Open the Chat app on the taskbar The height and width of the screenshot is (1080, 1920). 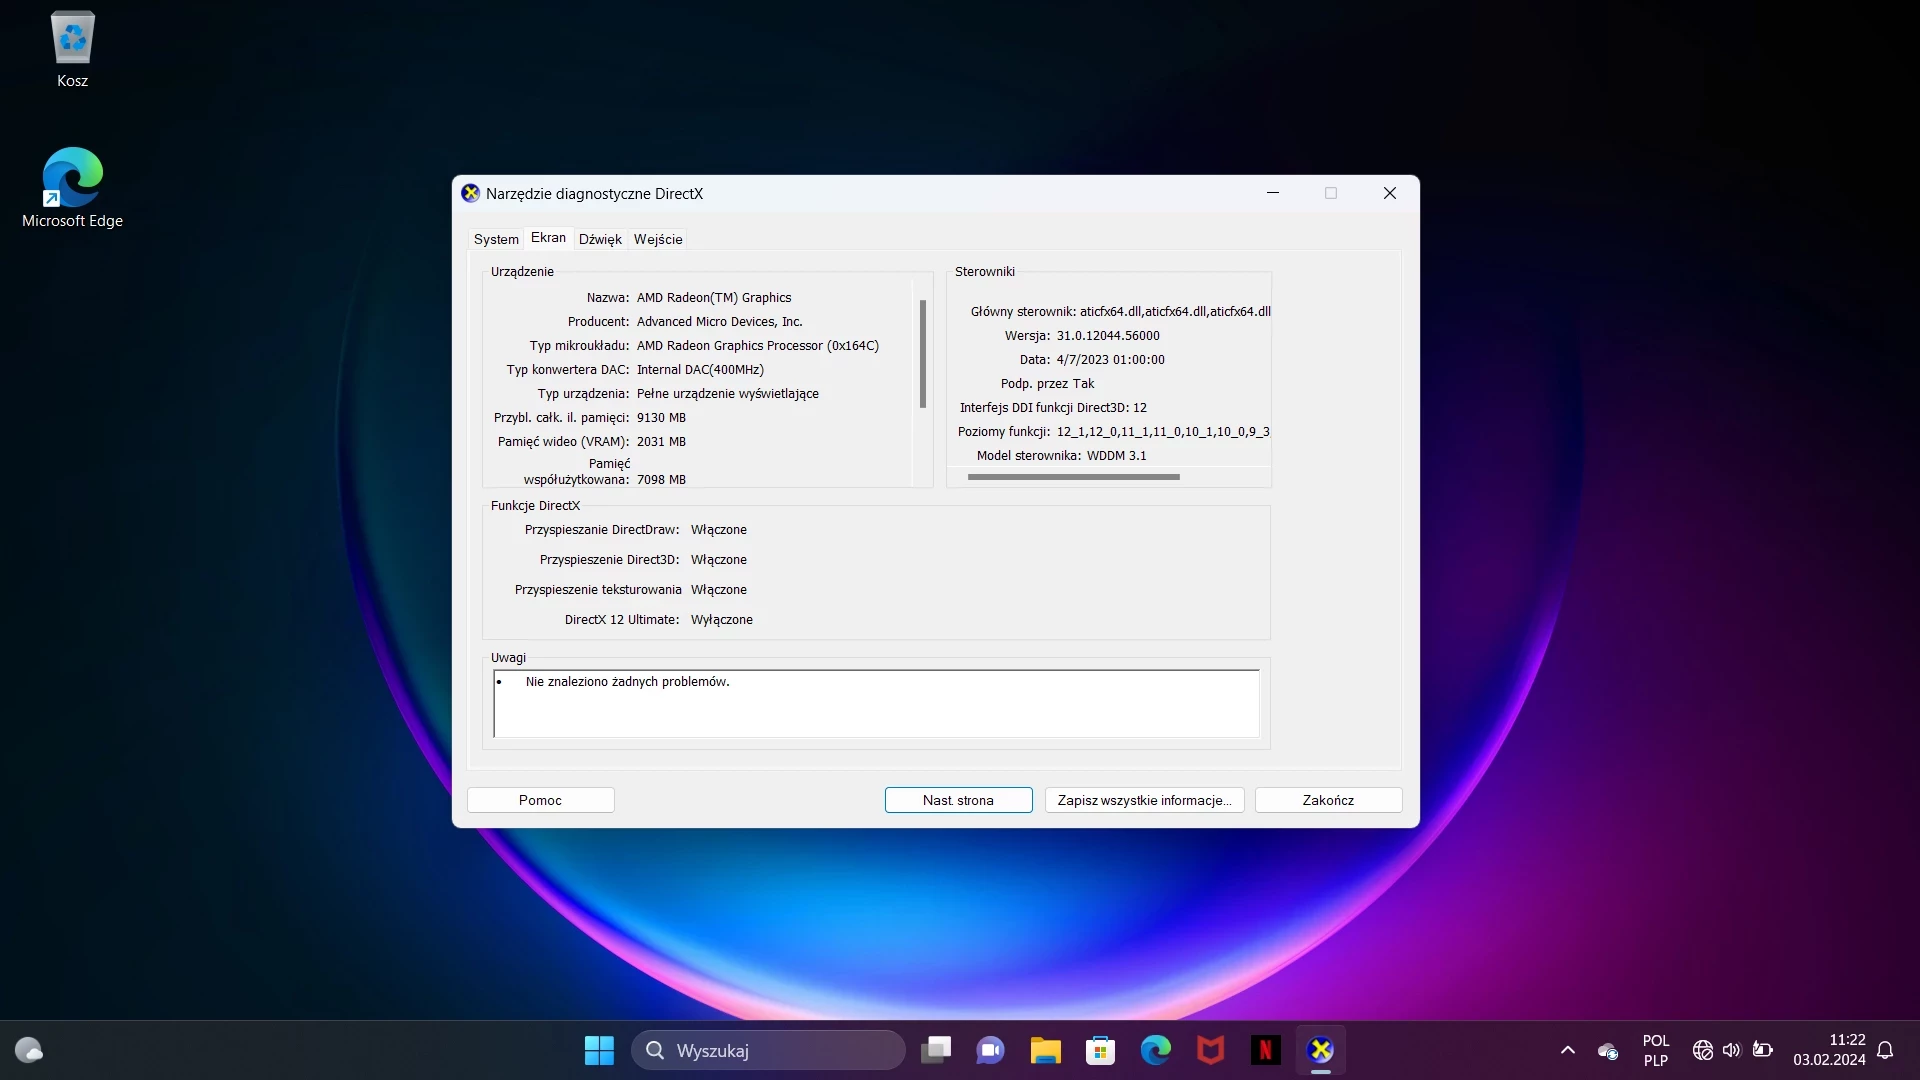(x=991, y=1050)
